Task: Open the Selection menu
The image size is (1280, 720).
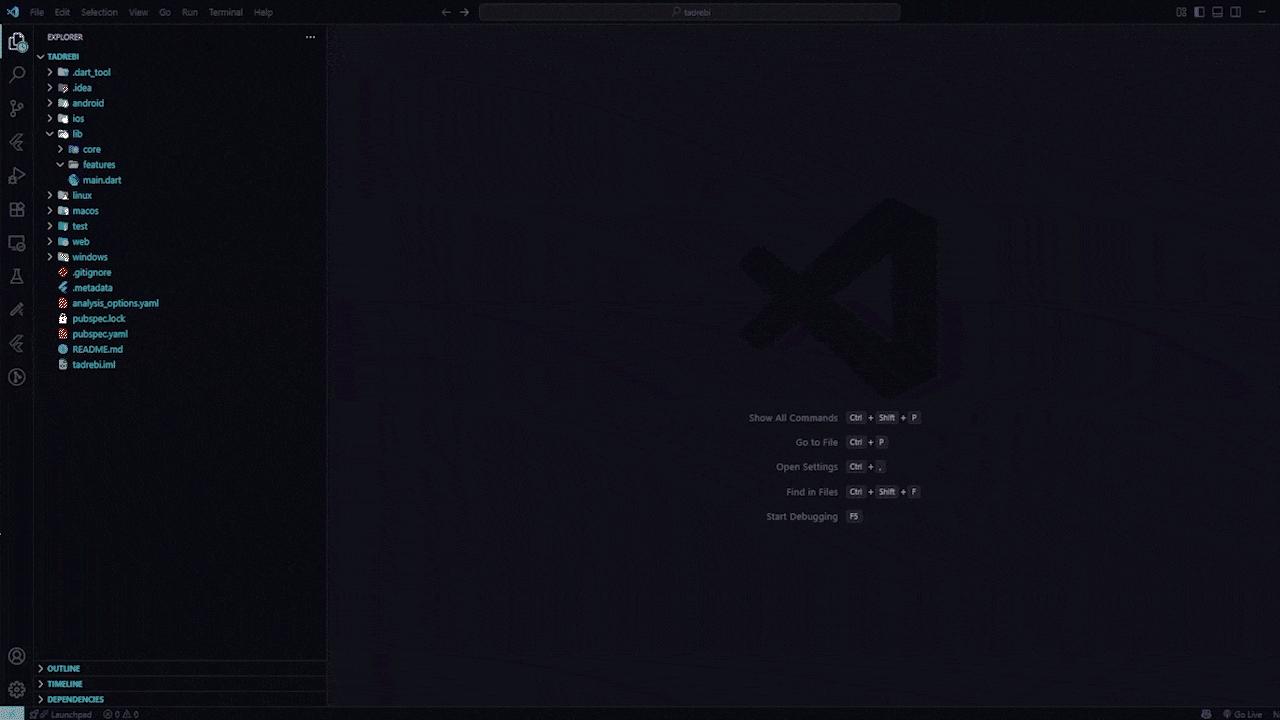Action: click(99, 12)
